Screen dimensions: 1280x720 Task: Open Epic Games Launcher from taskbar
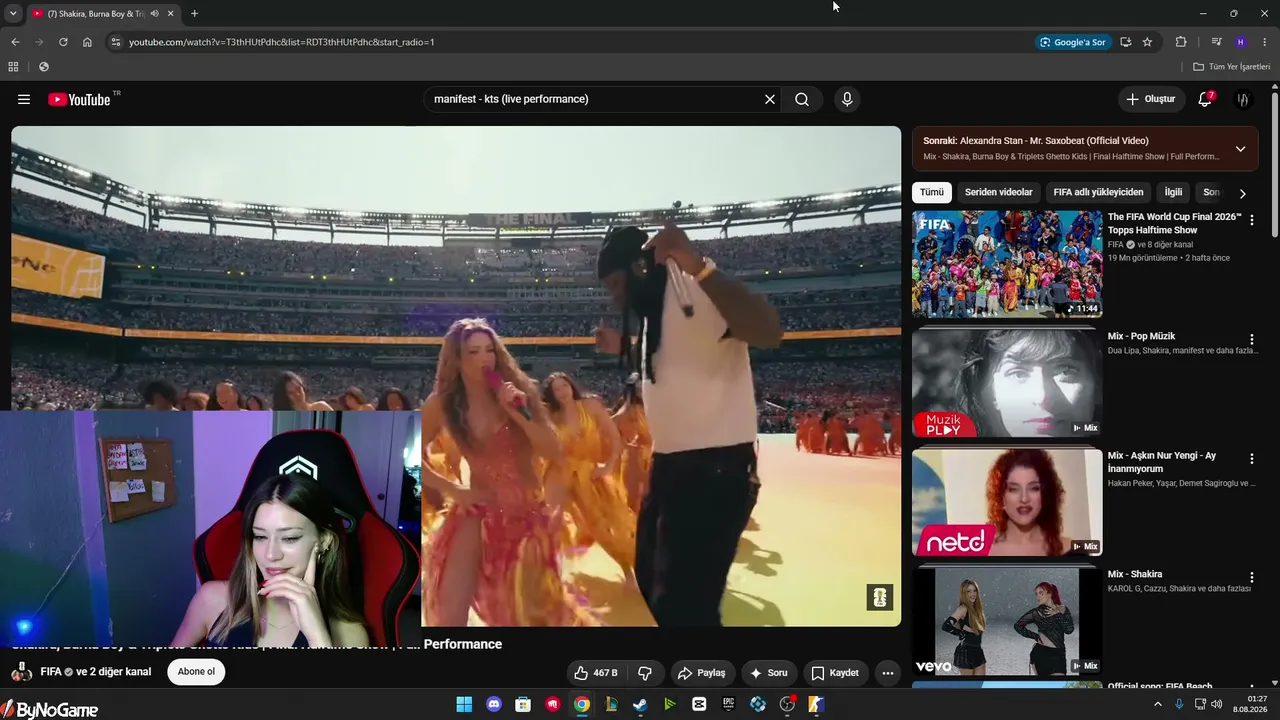pyautogui.click(x=728, y=704)
